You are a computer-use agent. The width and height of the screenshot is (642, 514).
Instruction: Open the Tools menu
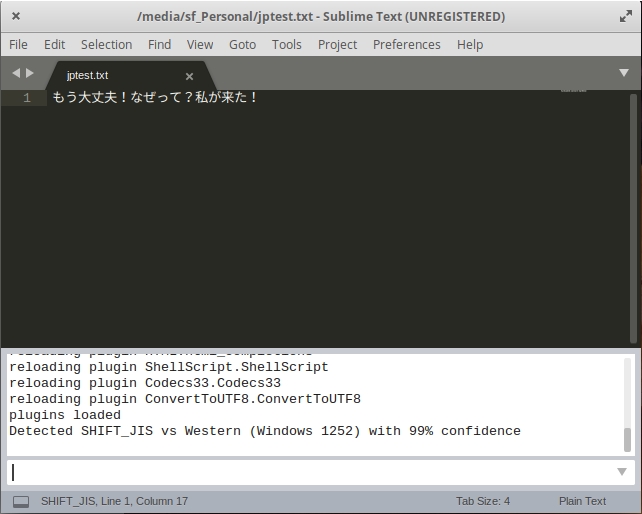287,44
